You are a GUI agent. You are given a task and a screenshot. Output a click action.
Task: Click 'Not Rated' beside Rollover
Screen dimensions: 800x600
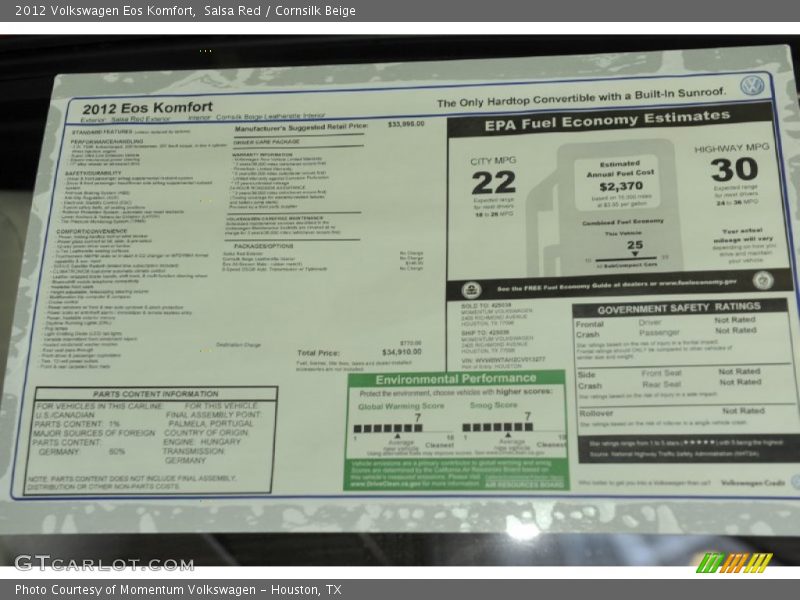click(x=743, y=411)
